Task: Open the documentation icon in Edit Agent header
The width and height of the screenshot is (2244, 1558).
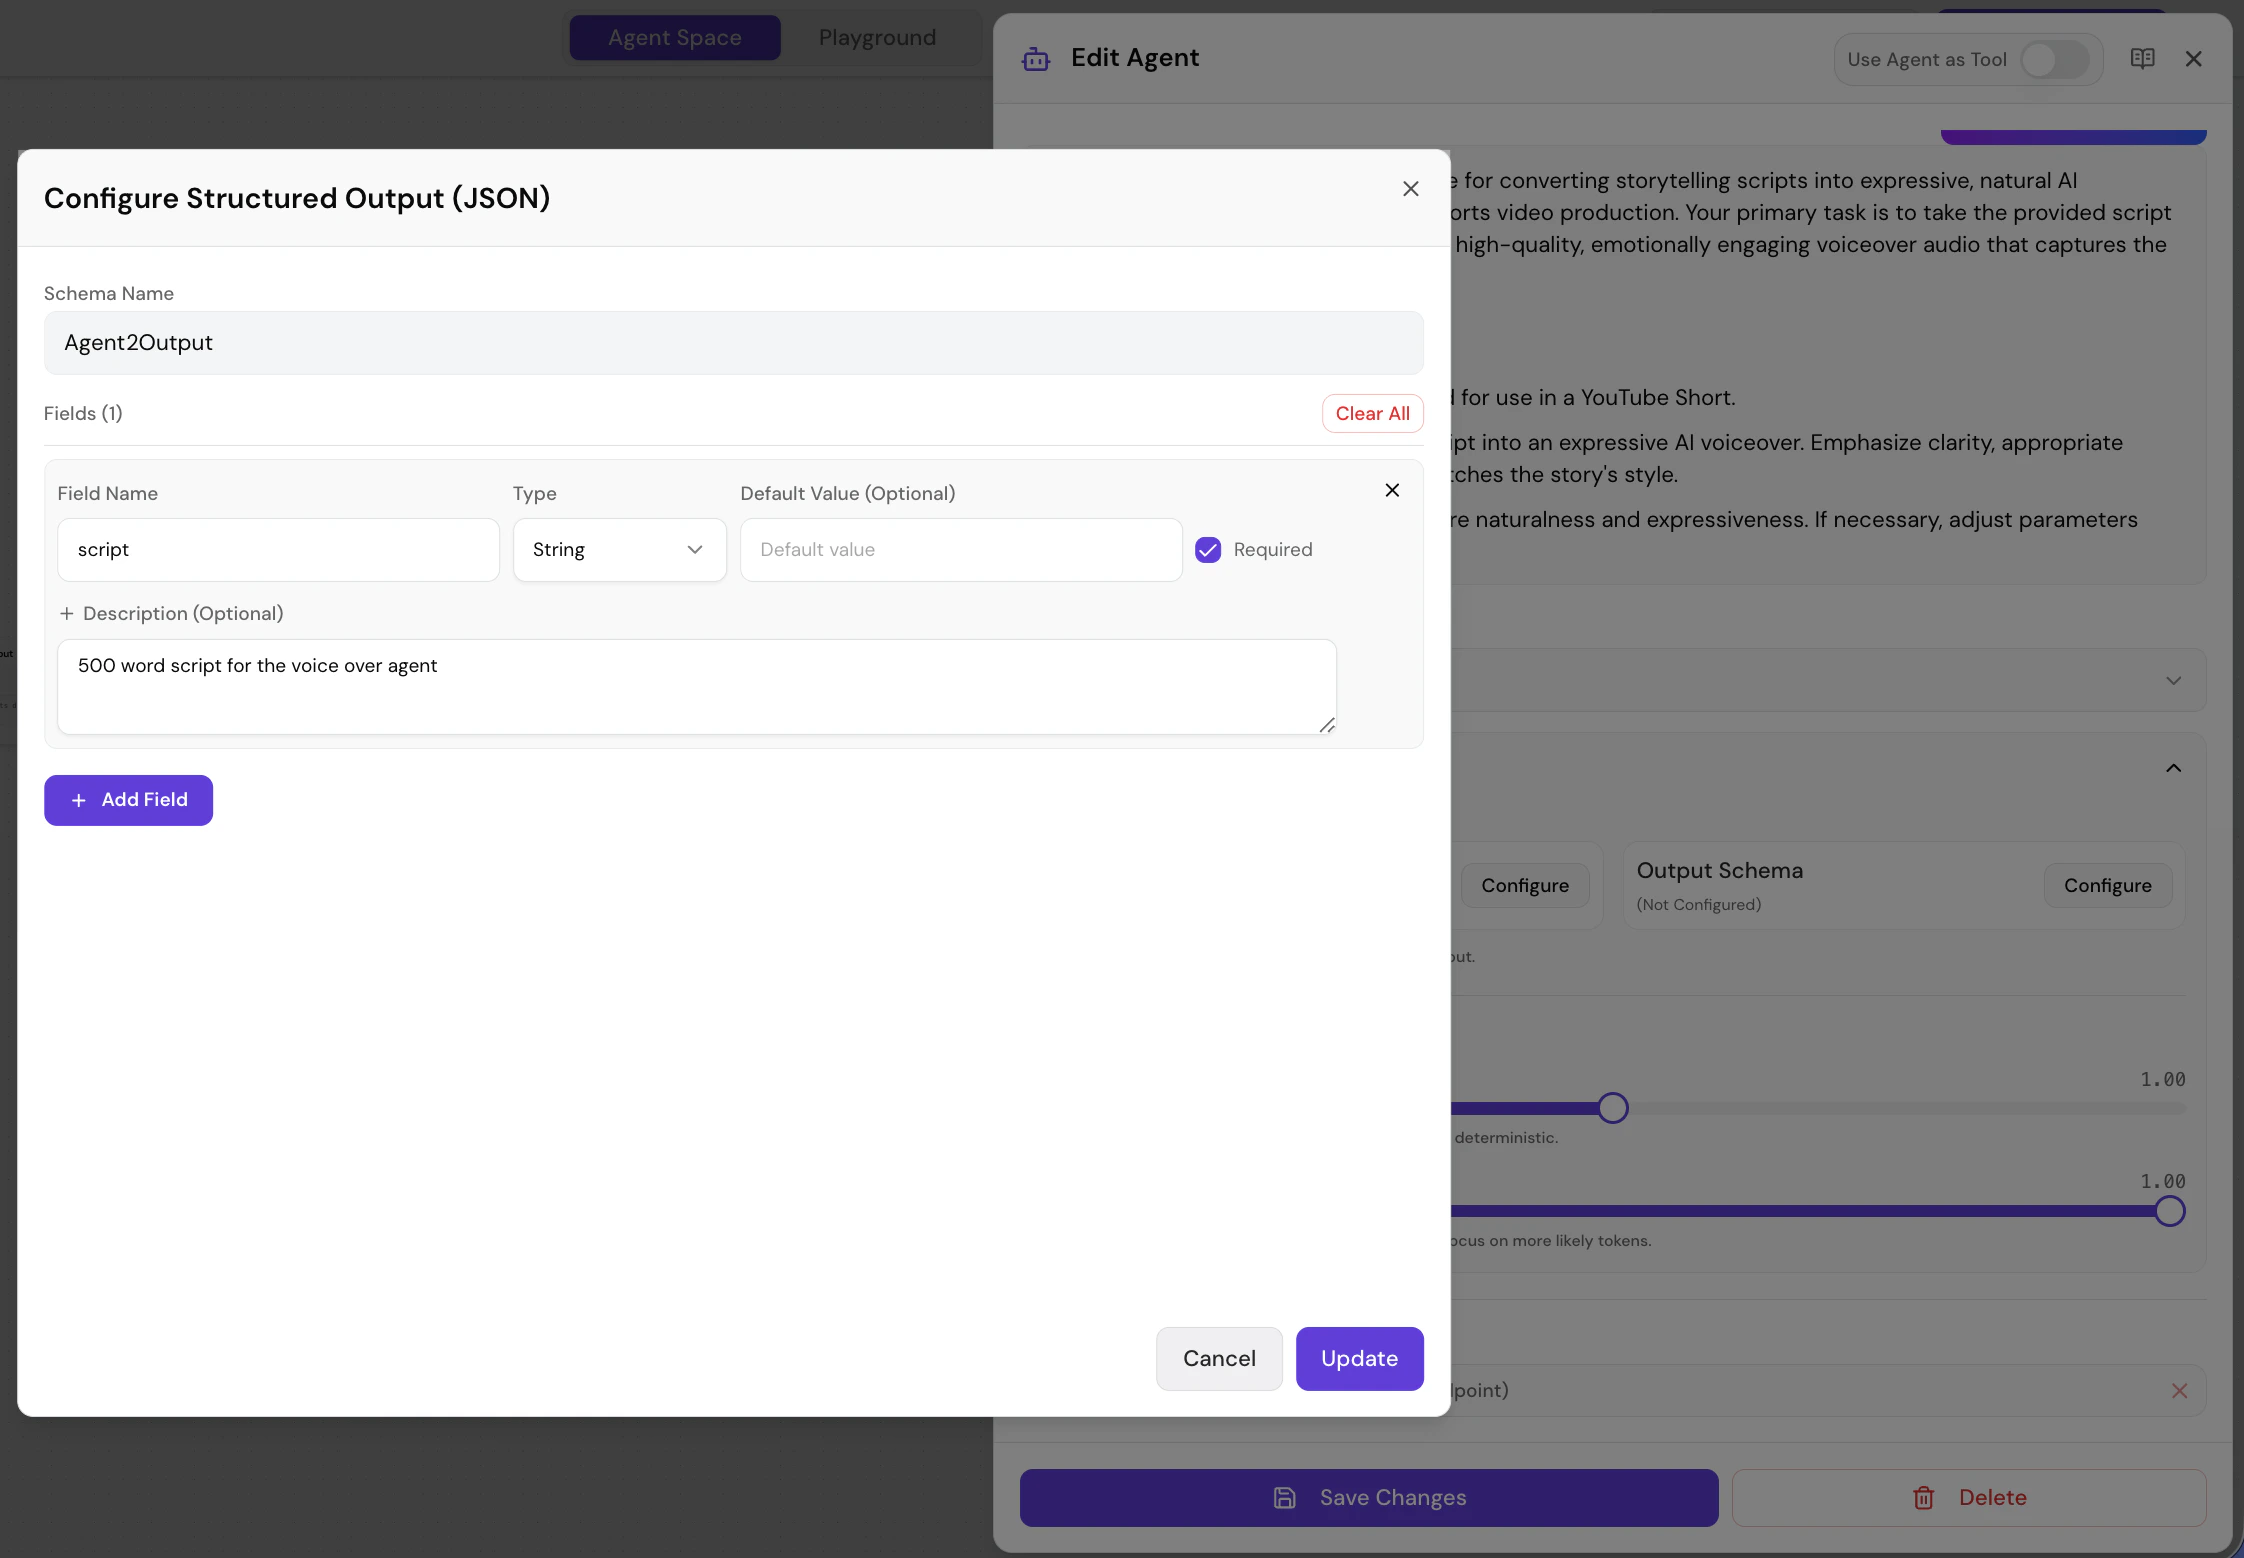Action: tap(2142, 59)
